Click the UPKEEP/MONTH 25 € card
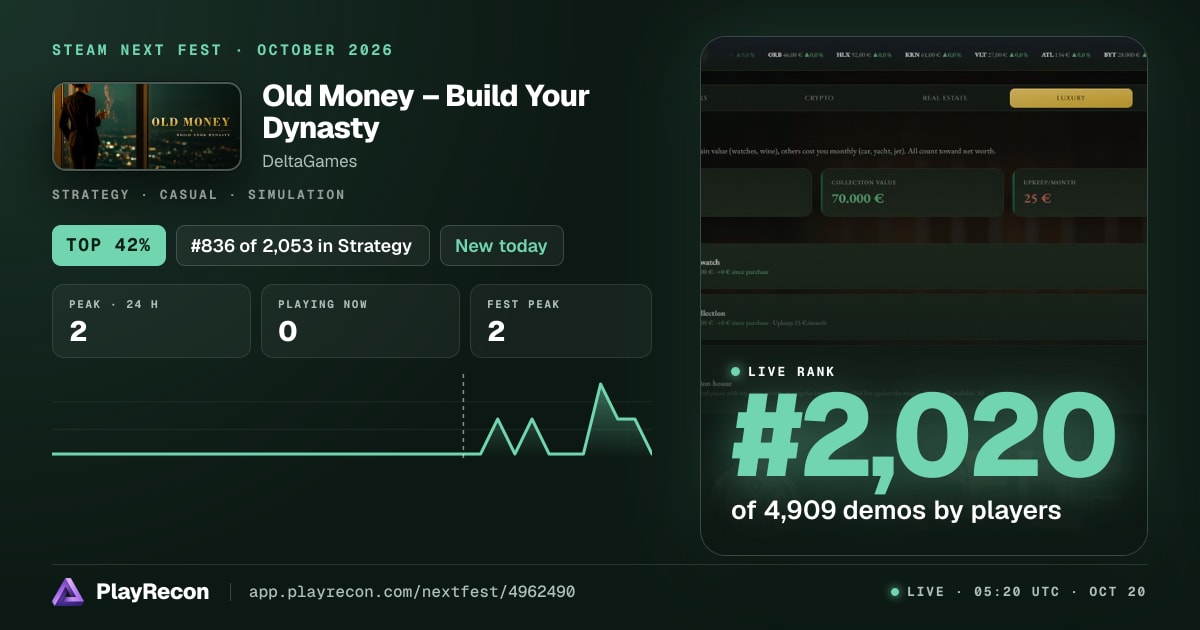 (x=1078, y=192)
